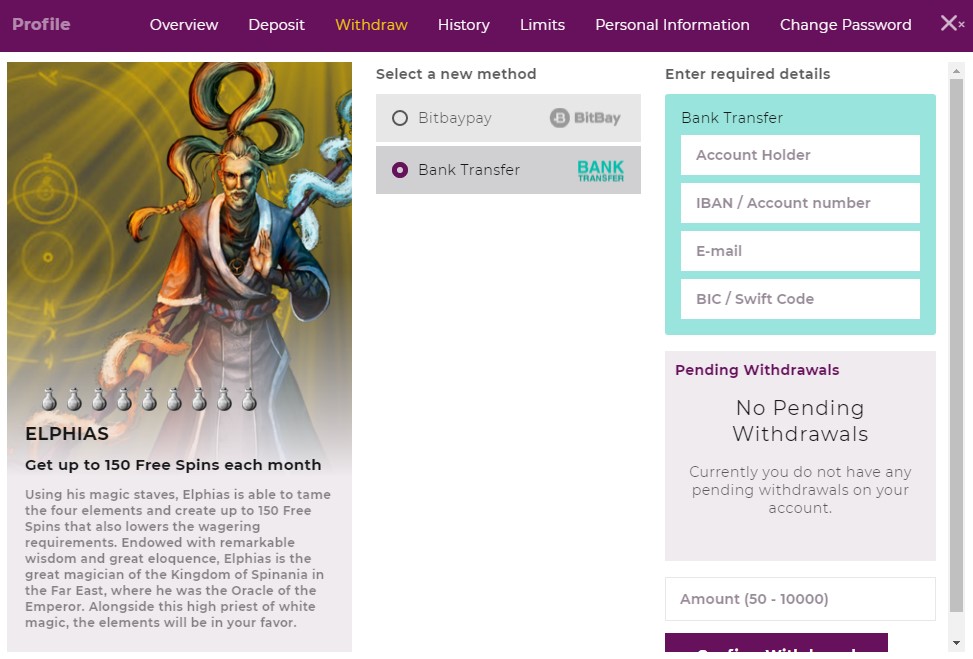Open the Deposit tab

point(276,25)
